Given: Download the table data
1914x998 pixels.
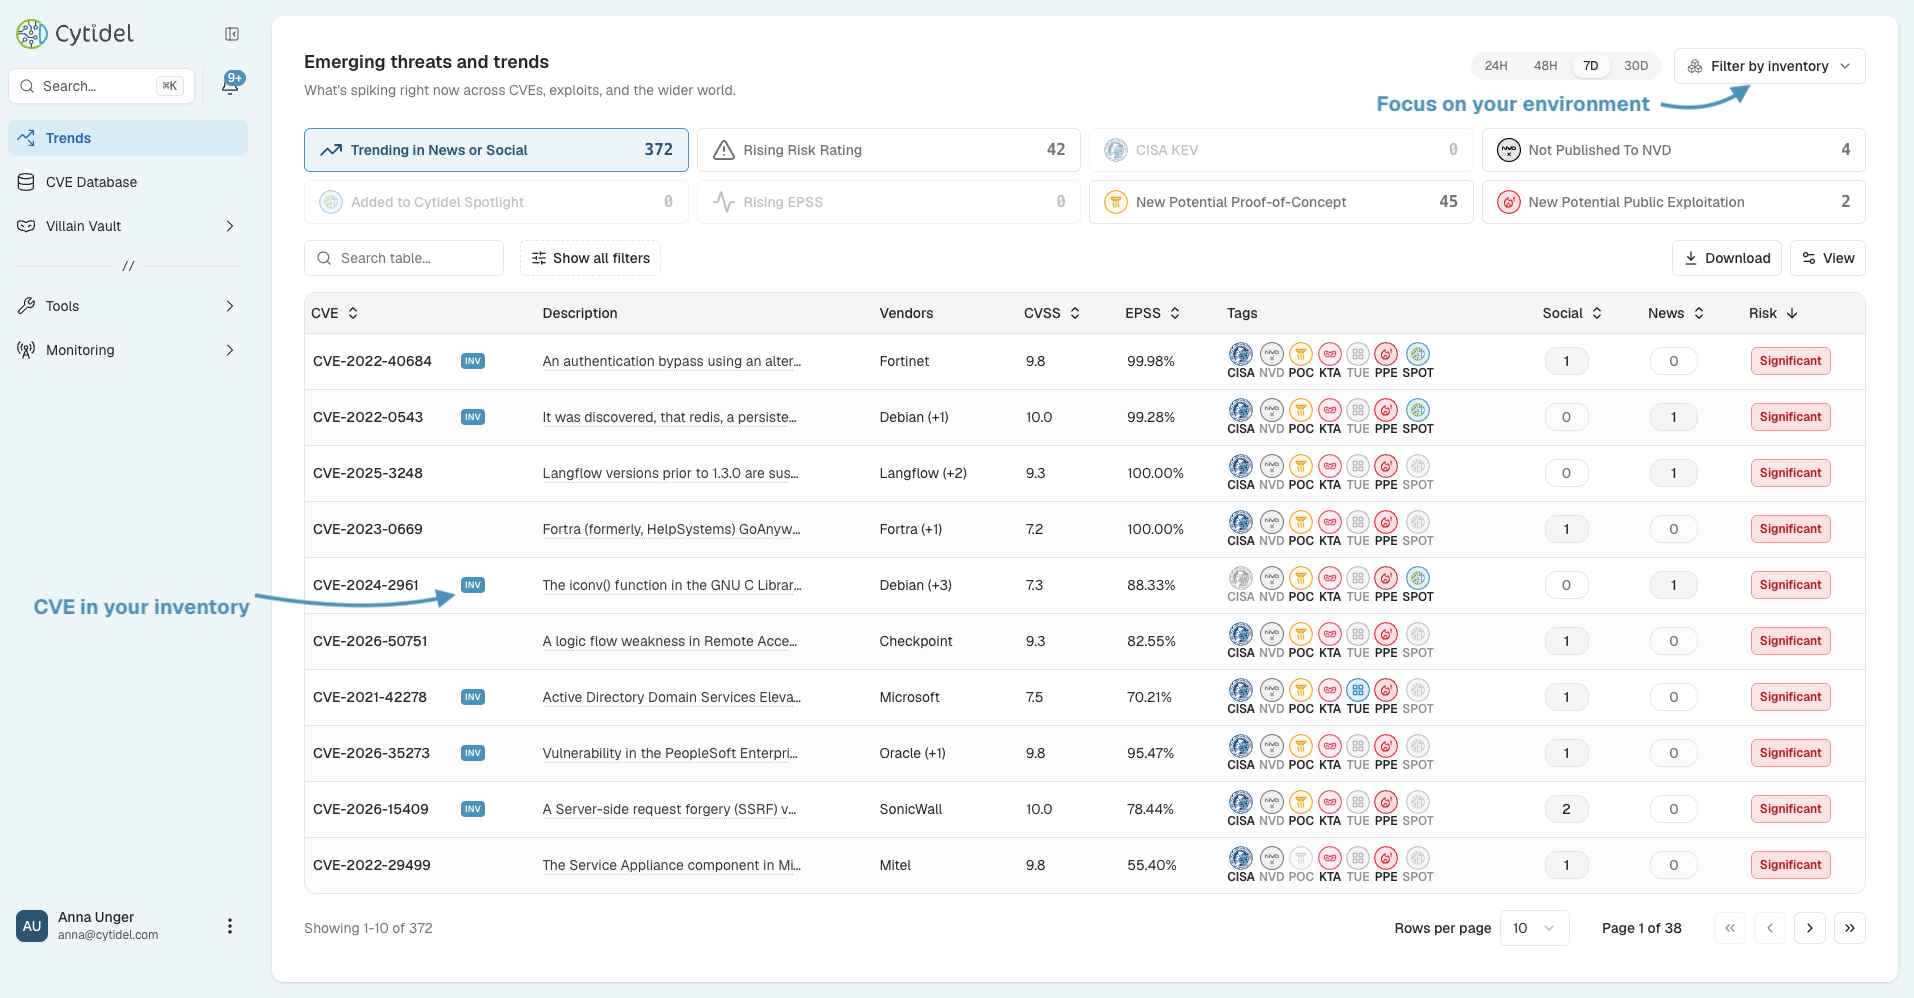Looking at the screenshot, I should (x=1727, y=258).
